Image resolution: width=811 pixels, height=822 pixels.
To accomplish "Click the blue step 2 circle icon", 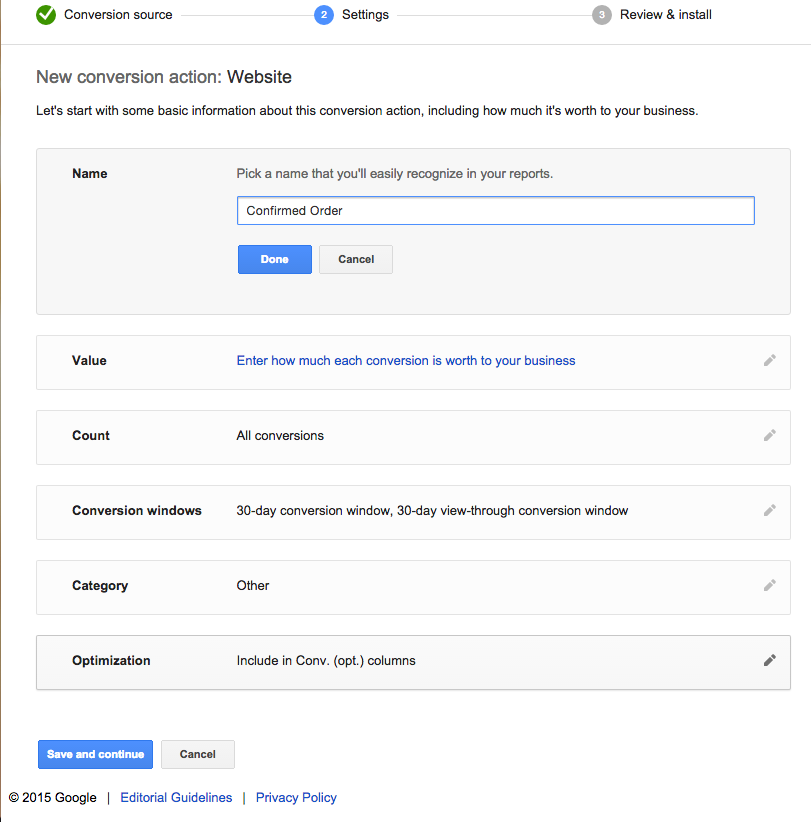I will pos(323,15).
